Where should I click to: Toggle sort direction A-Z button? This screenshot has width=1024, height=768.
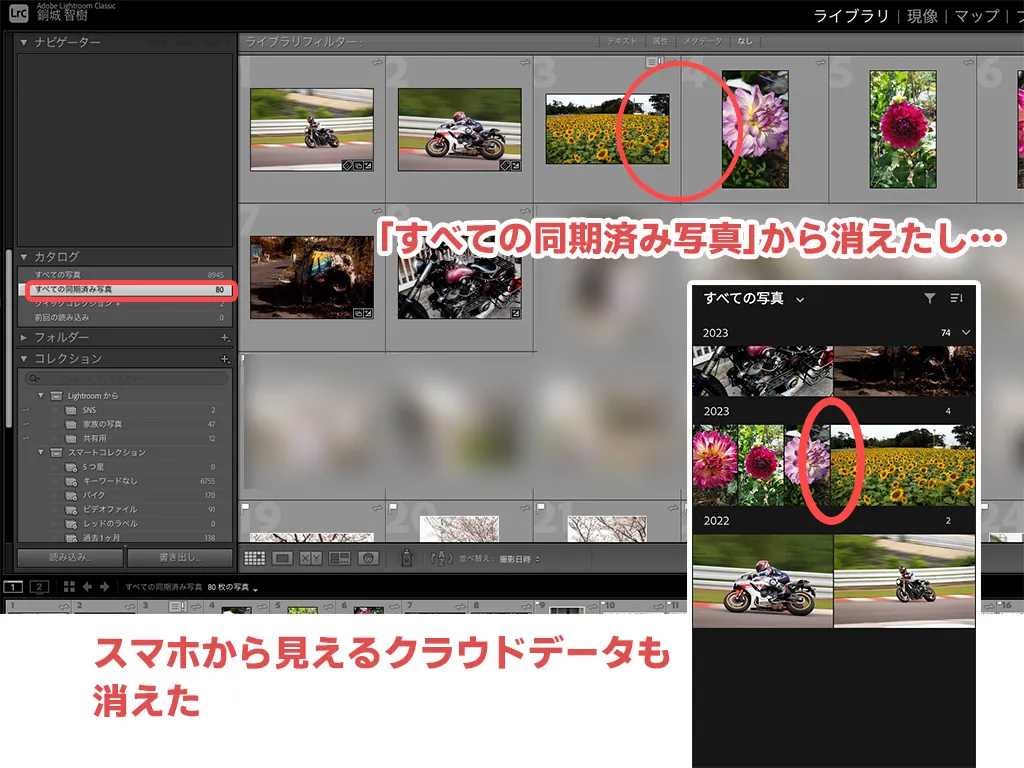pyautogui.click(x=440, y=559)
